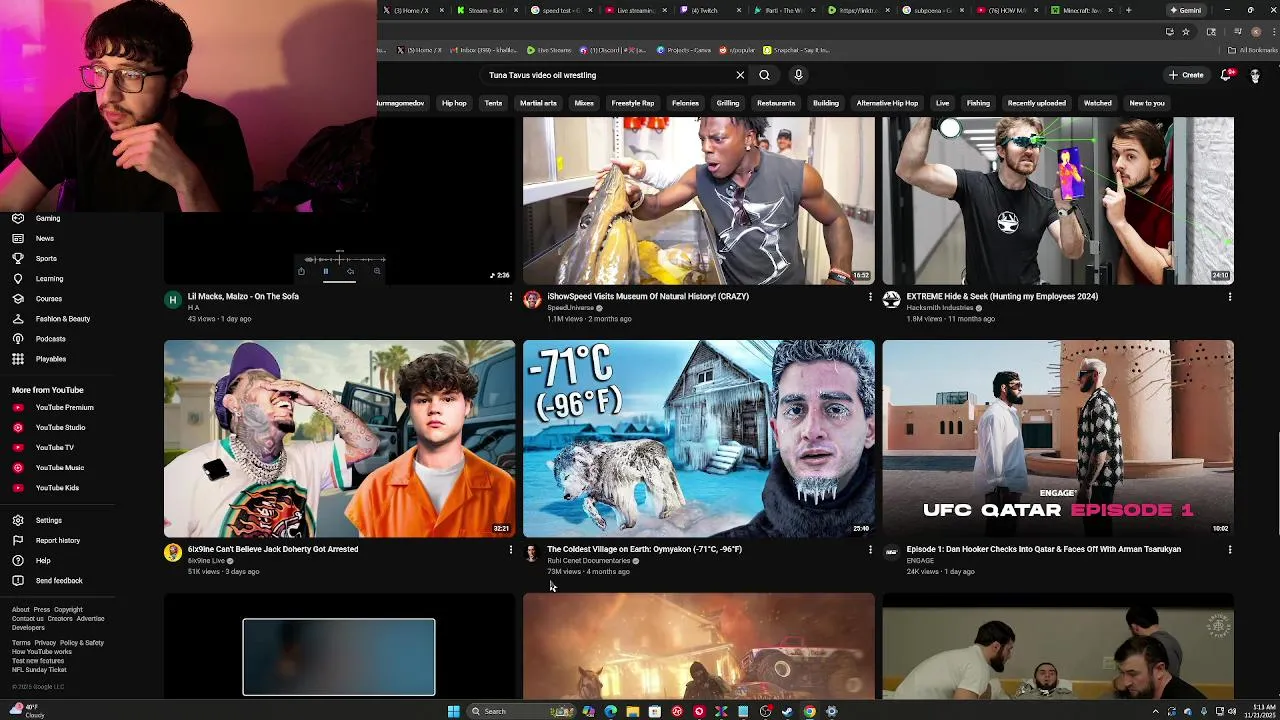Open Courses in the sidebar
The image size is (1280, 720).
(x=48, y=298)
